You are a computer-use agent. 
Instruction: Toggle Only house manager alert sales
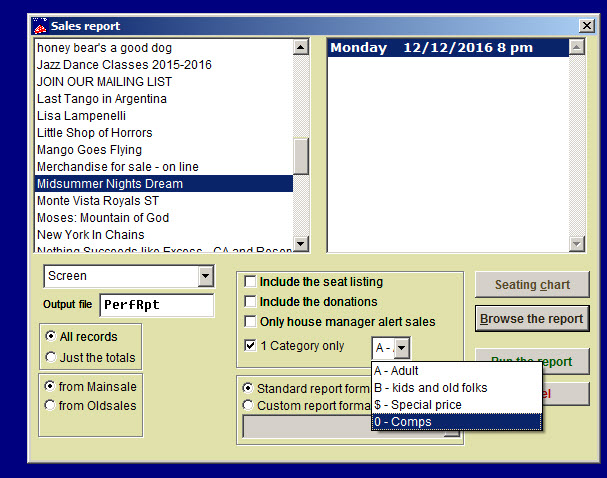pos(251,321)
